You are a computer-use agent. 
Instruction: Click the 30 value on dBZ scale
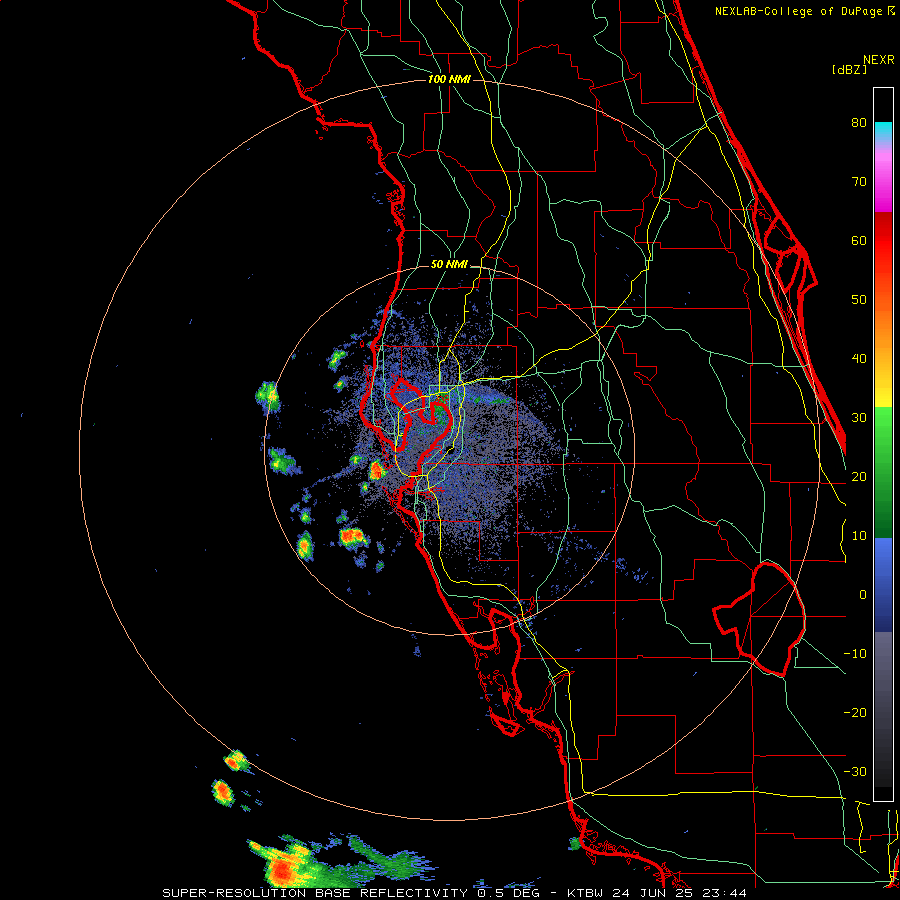(x=859, y=418)
